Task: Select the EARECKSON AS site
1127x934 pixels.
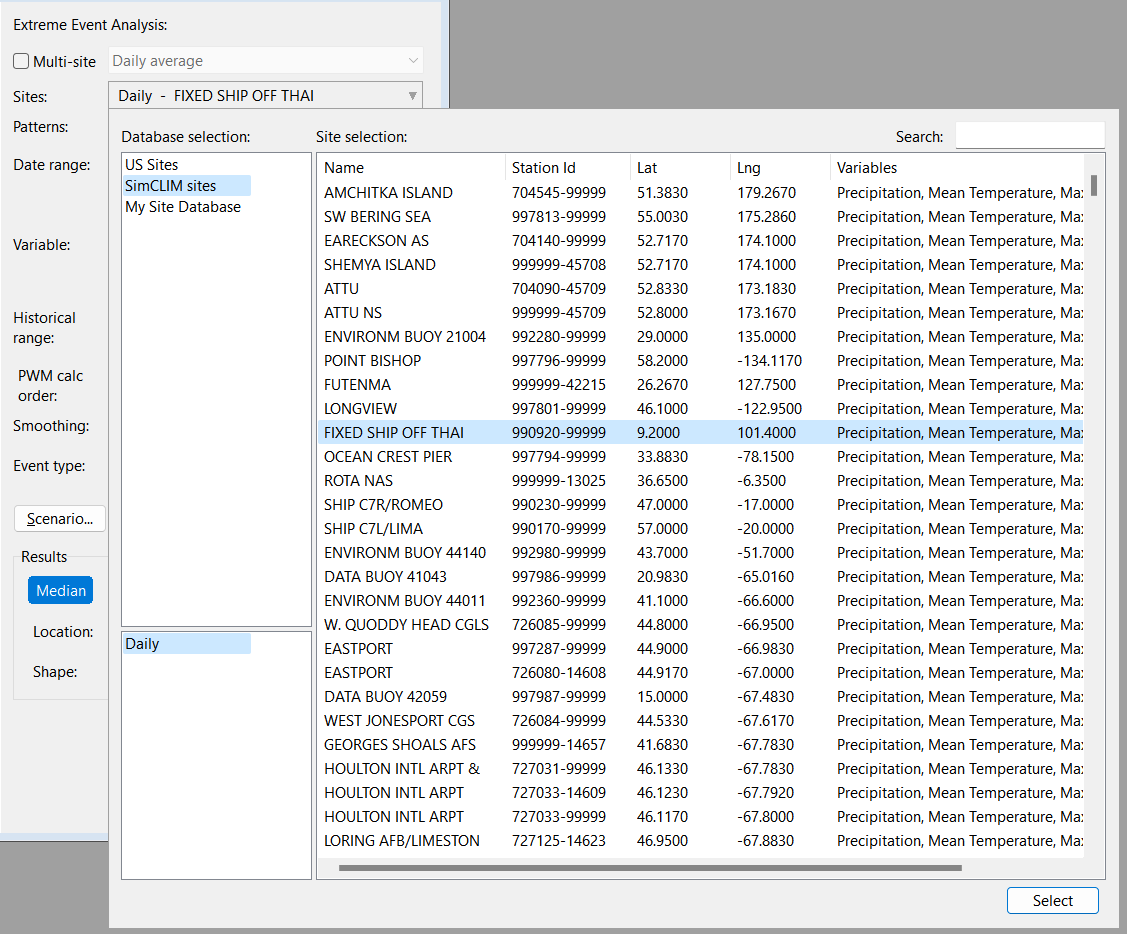Action: [701, 240]
